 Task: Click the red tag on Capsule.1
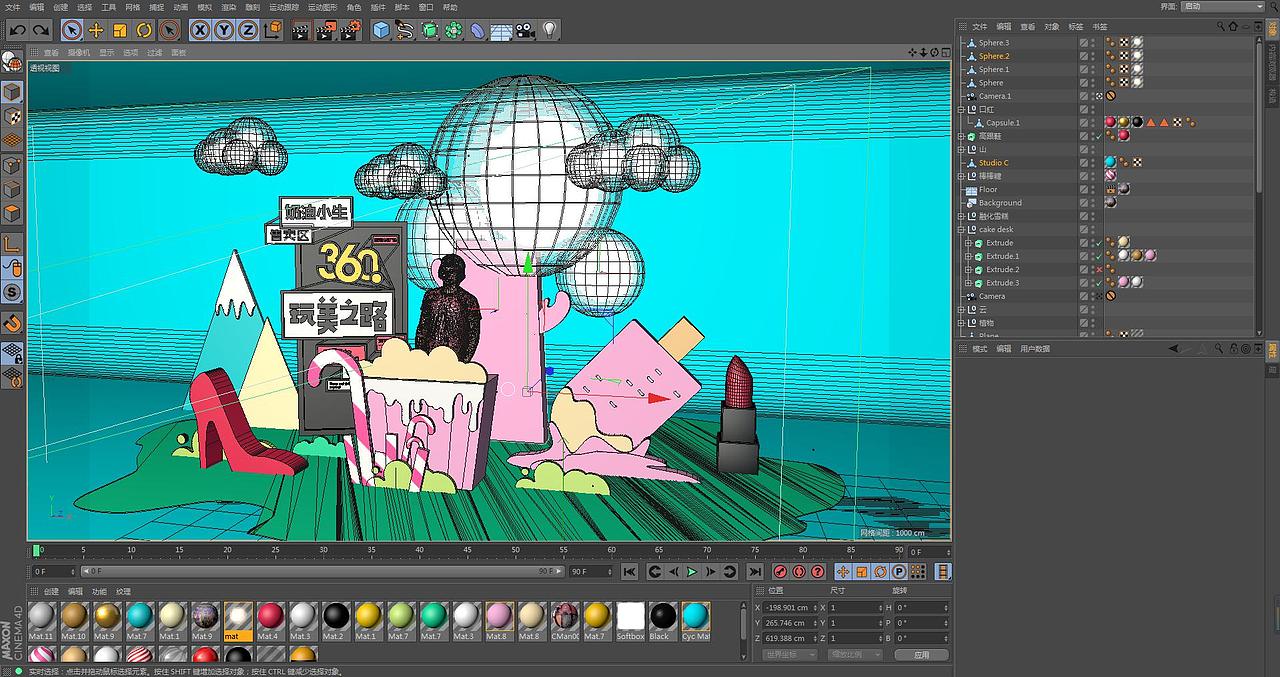pyautogui.click(x=1110, y=122)
